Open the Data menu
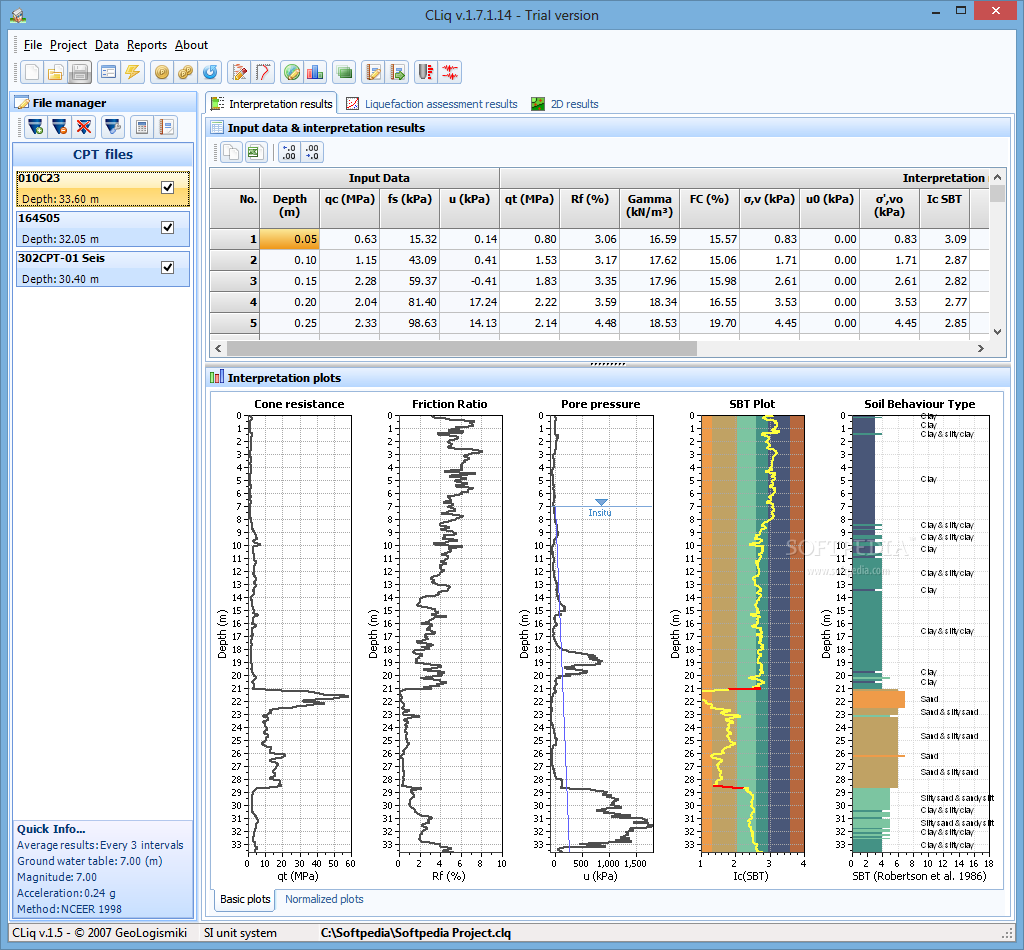Screen dimensions: 1024x950 point(106,45)
